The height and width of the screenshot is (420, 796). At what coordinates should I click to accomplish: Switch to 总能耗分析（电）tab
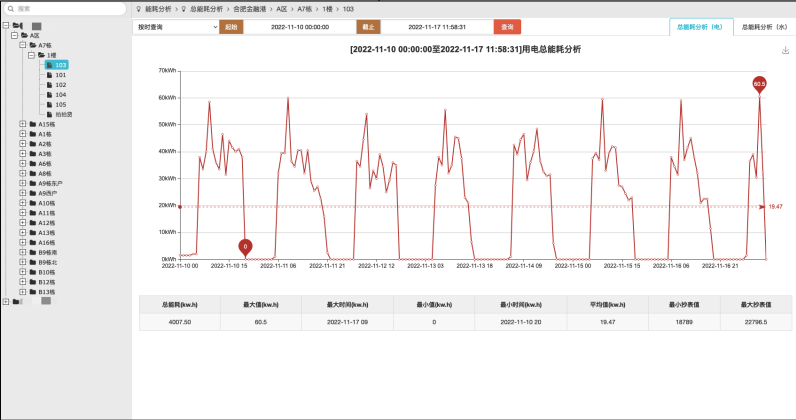699,28
